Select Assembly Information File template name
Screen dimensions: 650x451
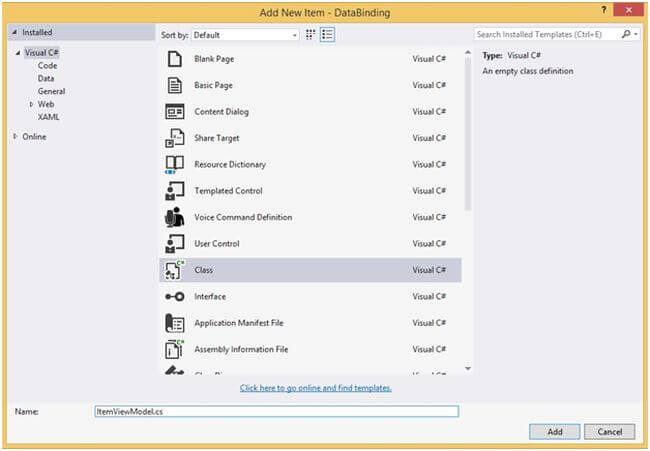click(x=241, y=349)
